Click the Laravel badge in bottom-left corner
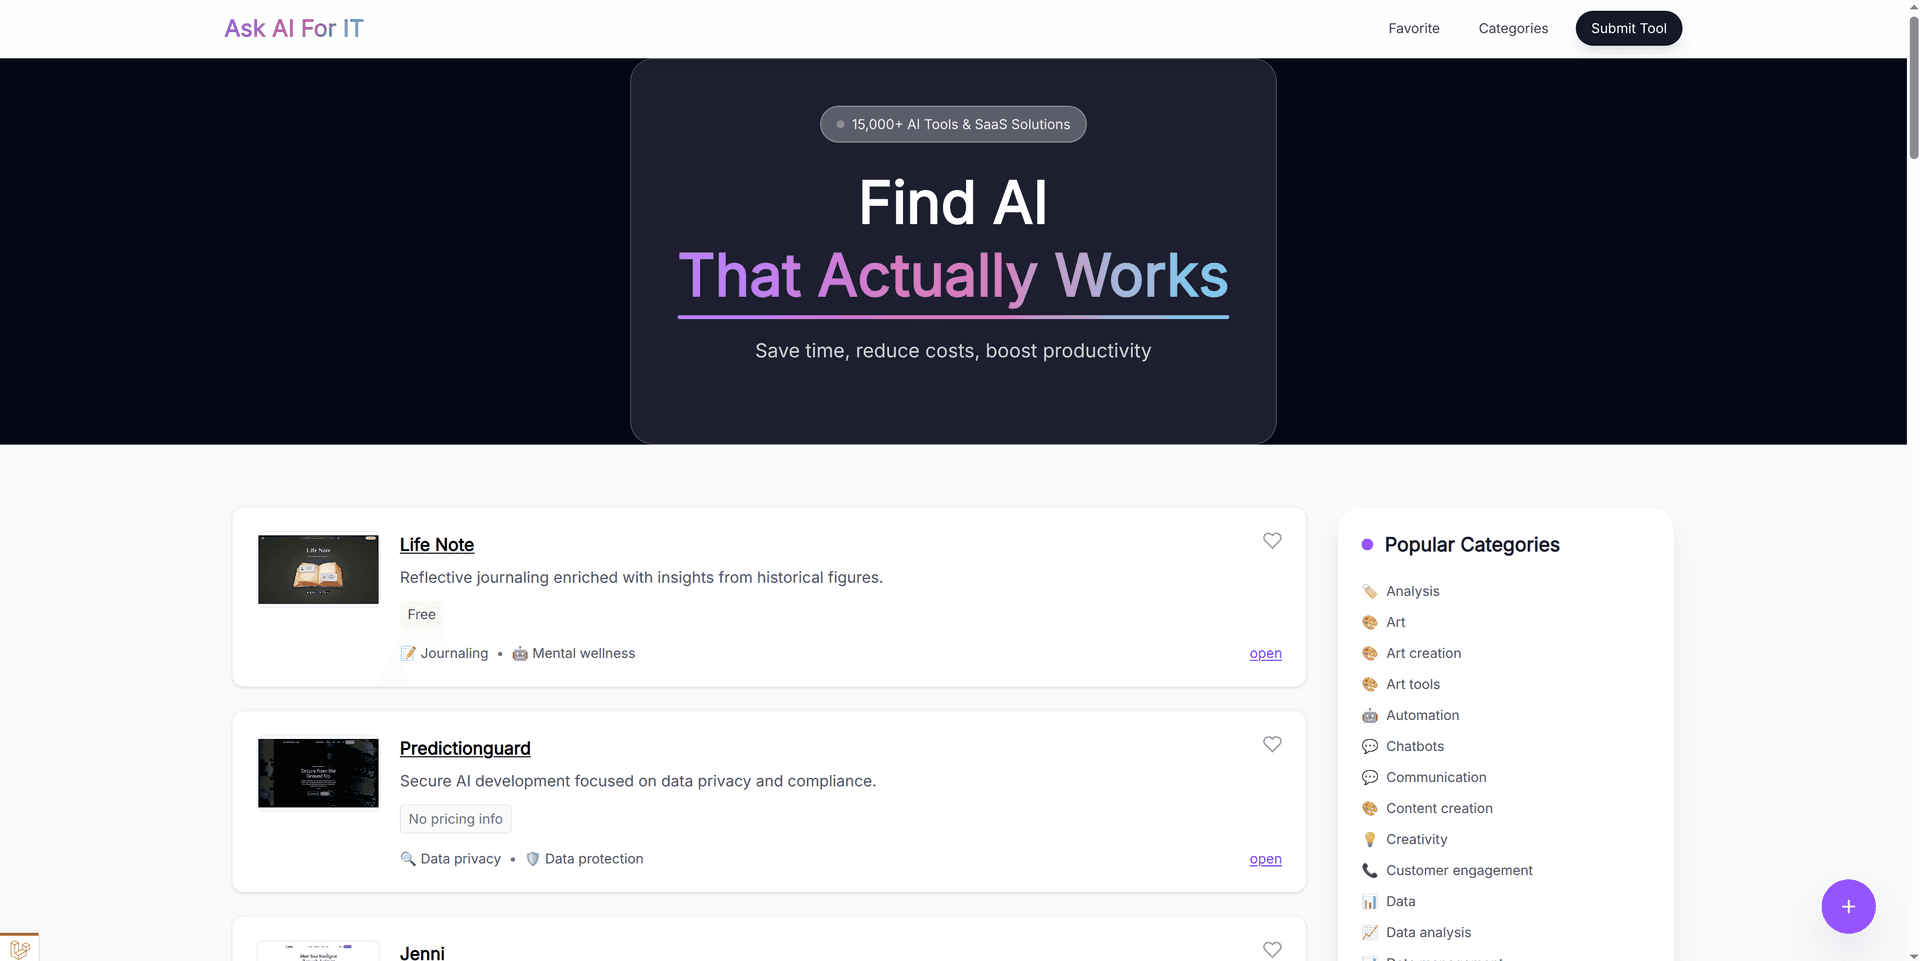 19,947
